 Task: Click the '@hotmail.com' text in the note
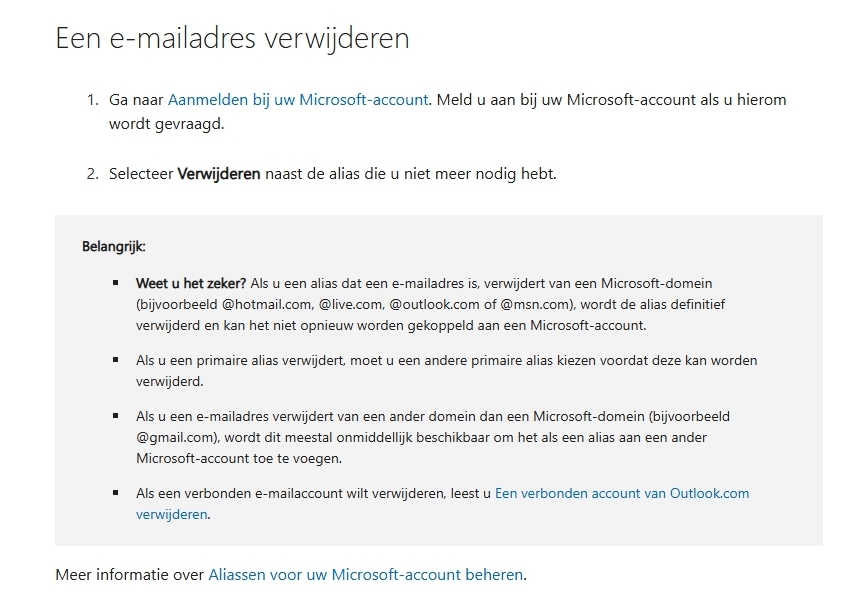(267, 305)
